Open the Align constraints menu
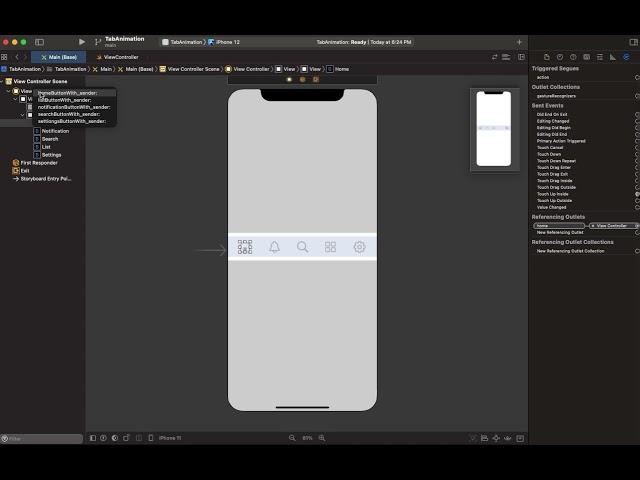 pyautogui.click(x=484, y=438)
